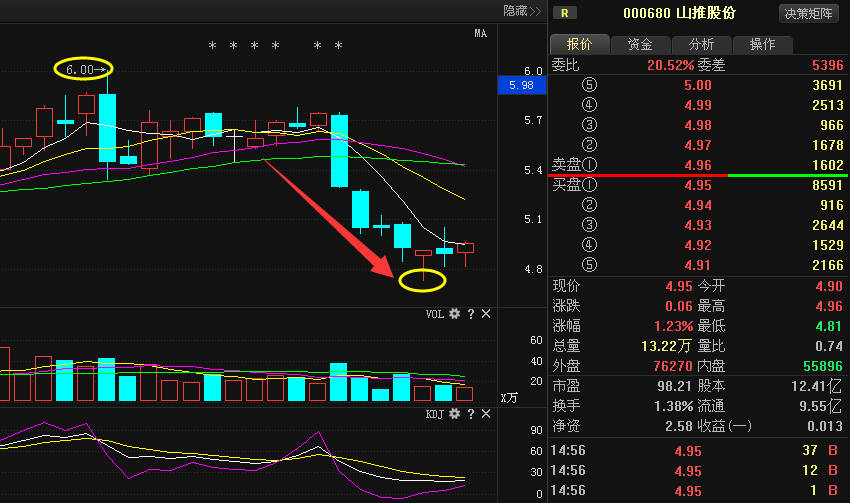Click the MA indicator label
850x503 pixels.
click(480, 34)
